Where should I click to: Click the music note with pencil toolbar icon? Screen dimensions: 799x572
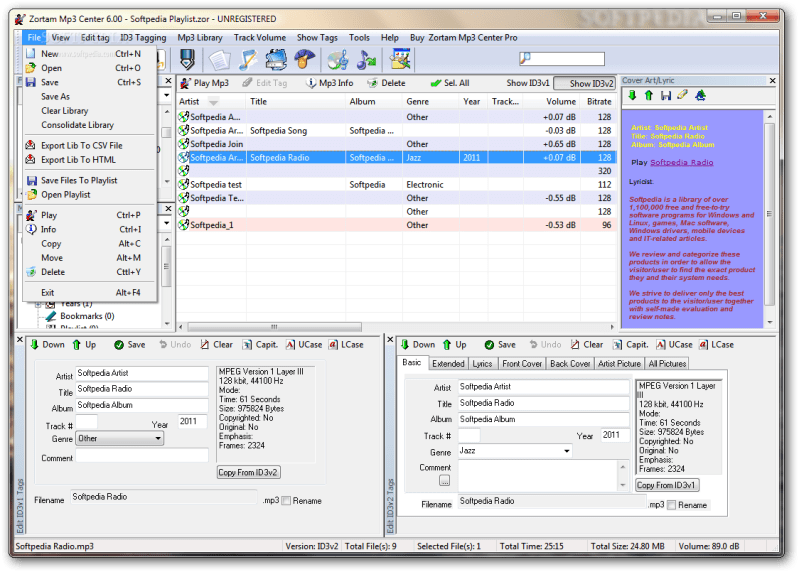pyautogui.click(x=248, y=60)
